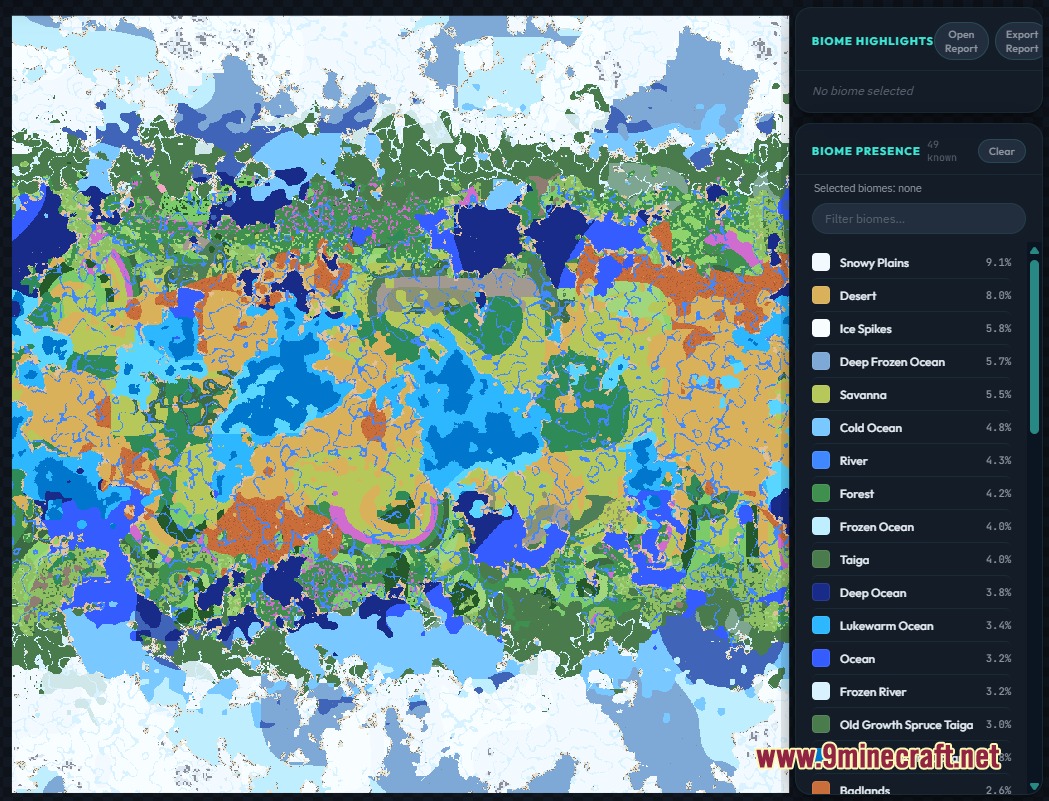Highlight the Snowy Plains biome label
The width and height of the screenshot is (1049, 801).
(874, 263)
